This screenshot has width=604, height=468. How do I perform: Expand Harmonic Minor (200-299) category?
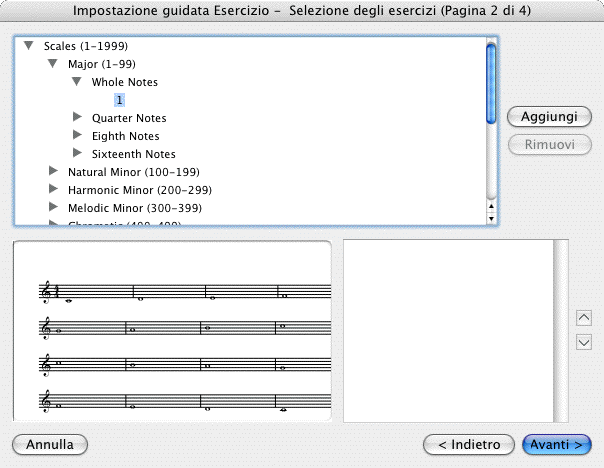coord(54,190)
